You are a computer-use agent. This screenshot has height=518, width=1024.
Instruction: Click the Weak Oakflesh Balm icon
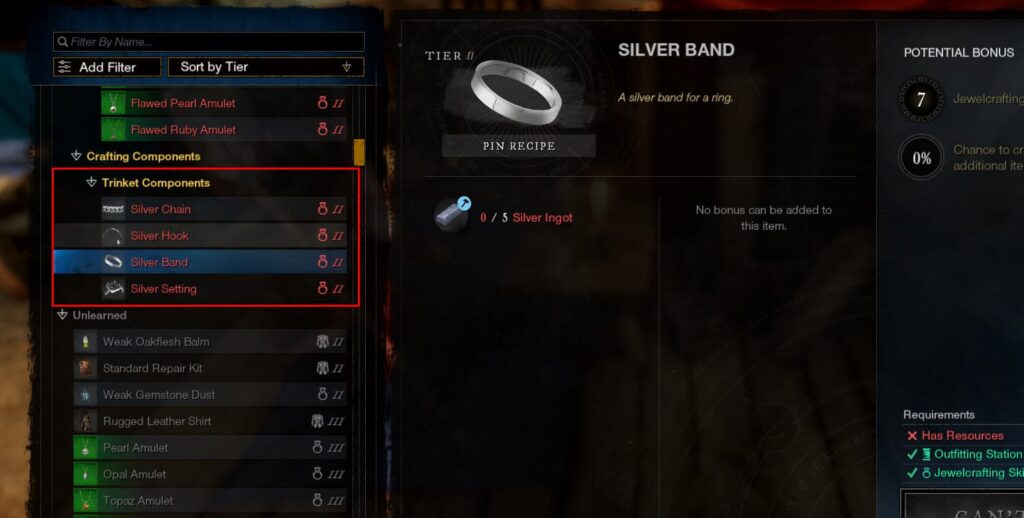(x=86, y=342)
